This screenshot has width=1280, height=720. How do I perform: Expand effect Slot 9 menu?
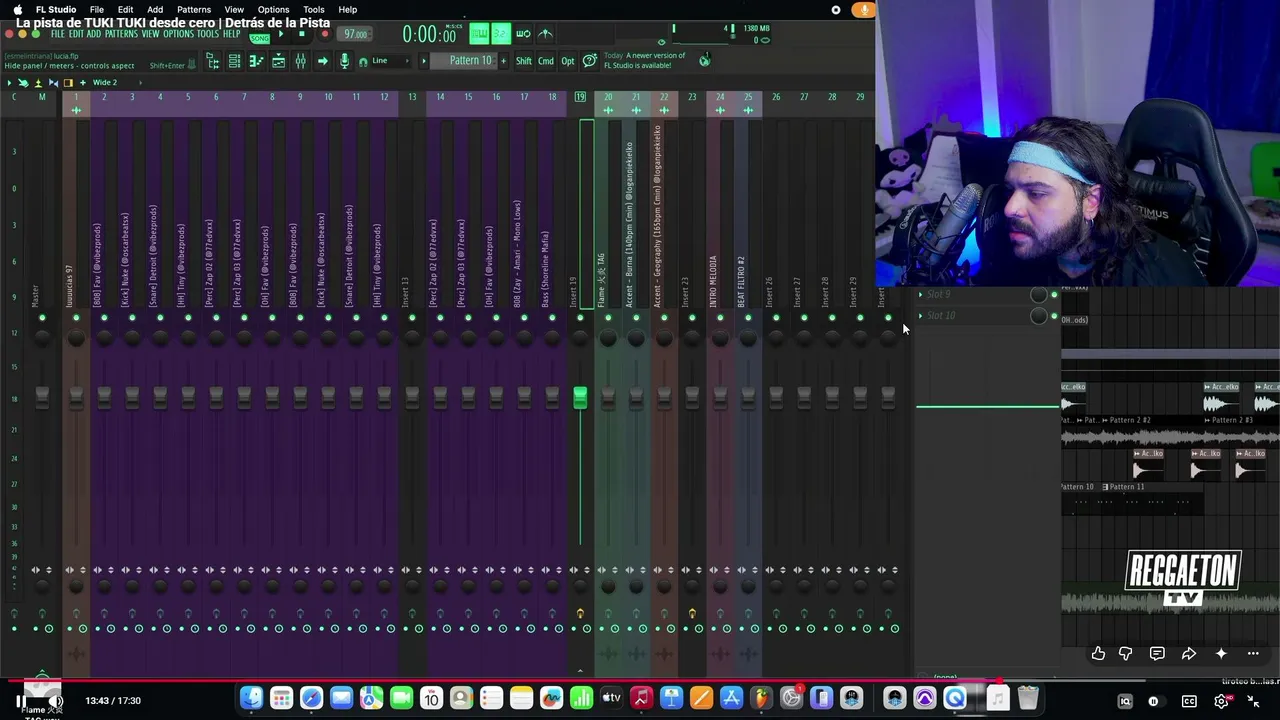coord(921,295)
